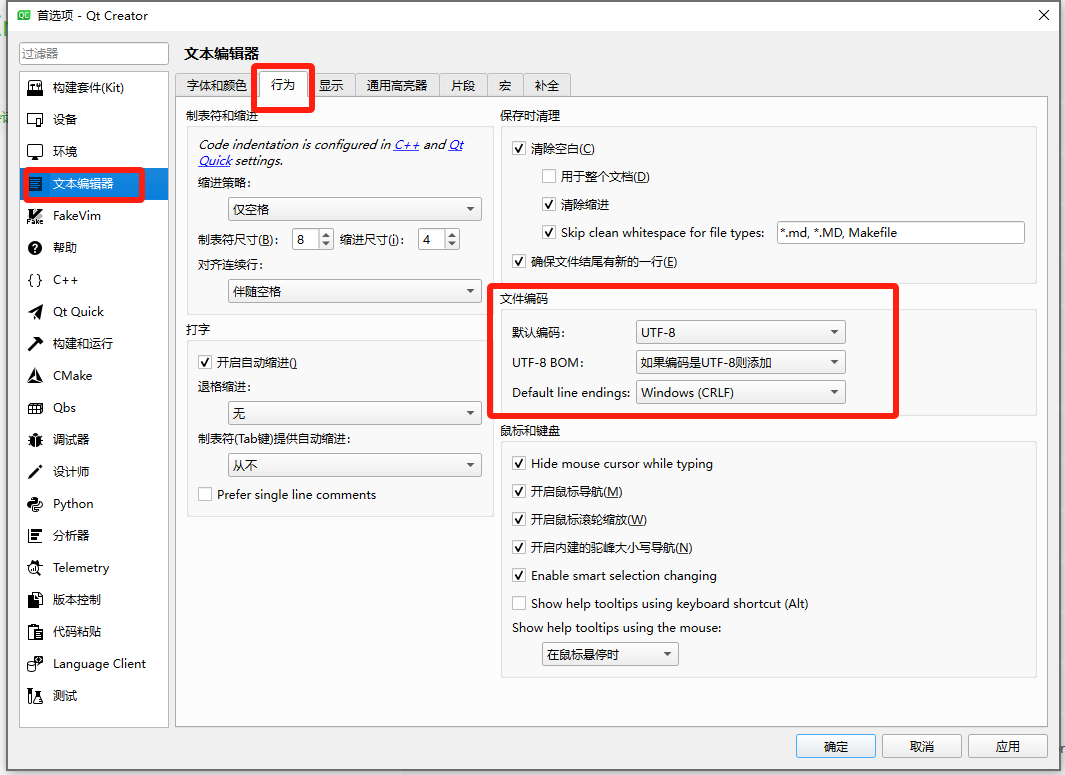Toggle 清除缩进 clean indentation checkbox
This screenshot has width=1065, height=775.
tap(549, 204)
